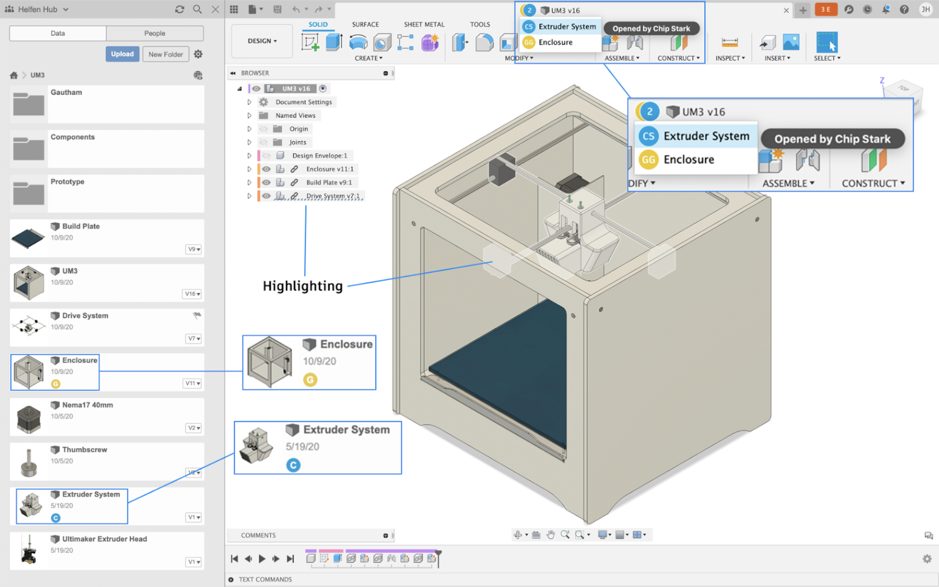The width and height of the screenshot is (939, 587).
Task: Expand the Named Views node
Action: [x=250, y=116]
